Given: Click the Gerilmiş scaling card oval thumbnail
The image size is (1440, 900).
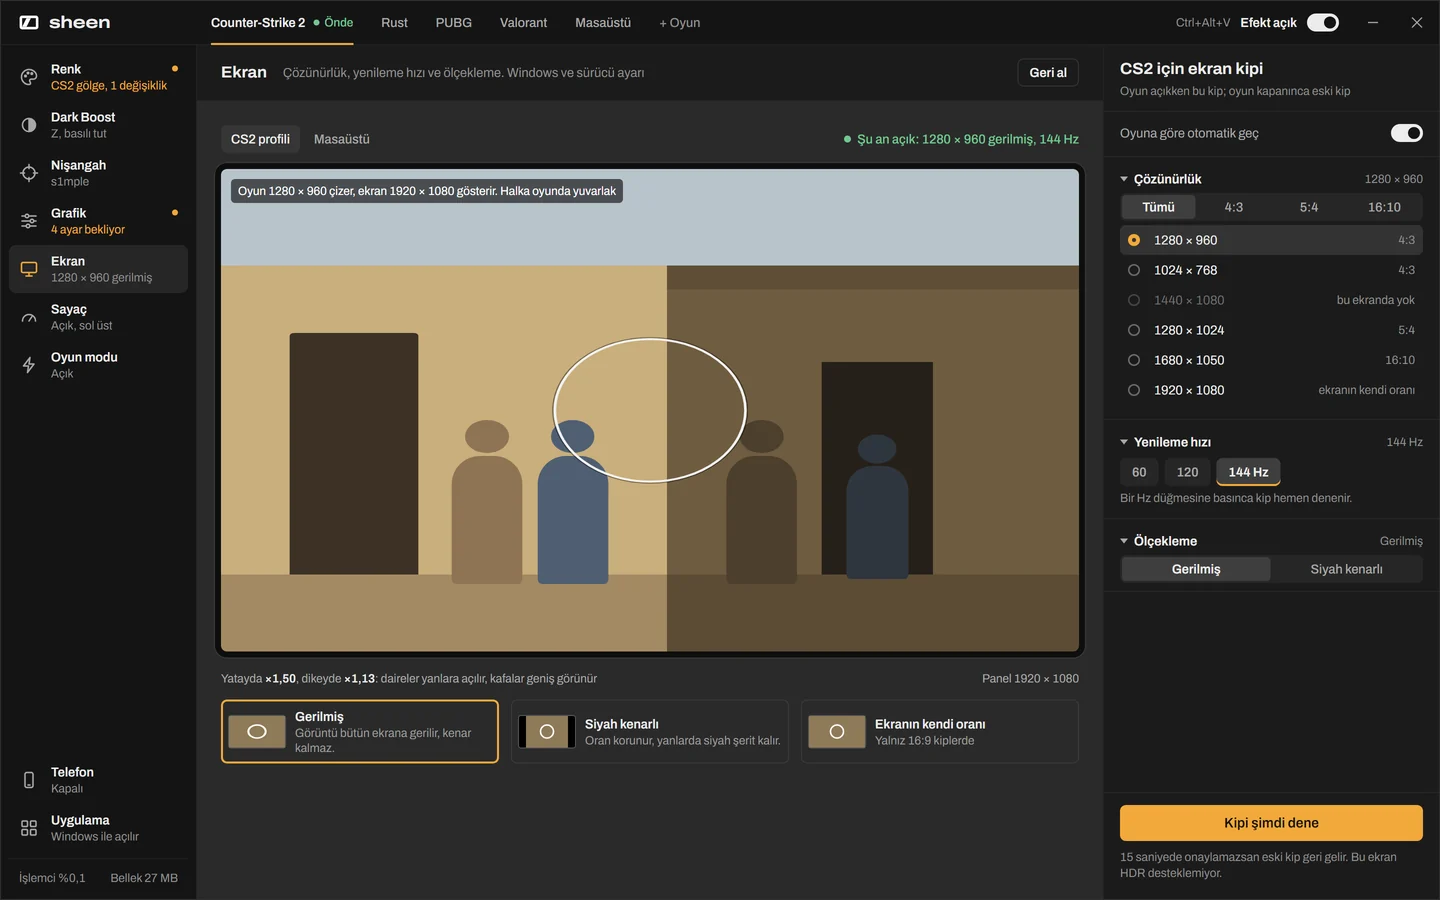Looking at the screenshot, I should (x=257, y=732).
